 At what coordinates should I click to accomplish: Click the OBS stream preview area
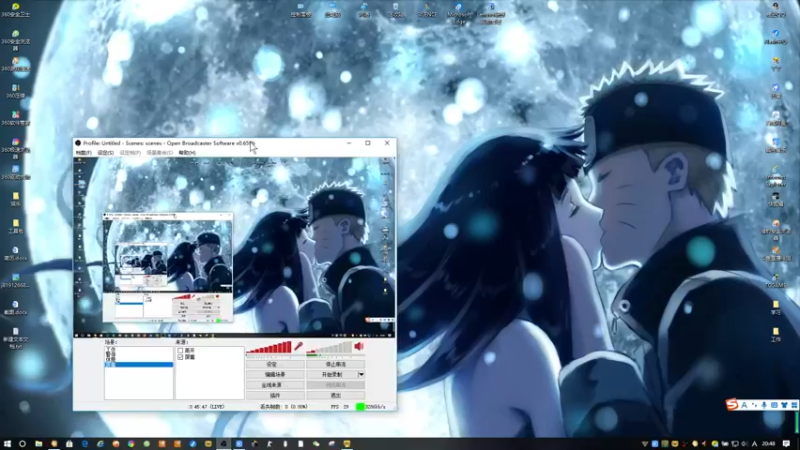point(235,247)
